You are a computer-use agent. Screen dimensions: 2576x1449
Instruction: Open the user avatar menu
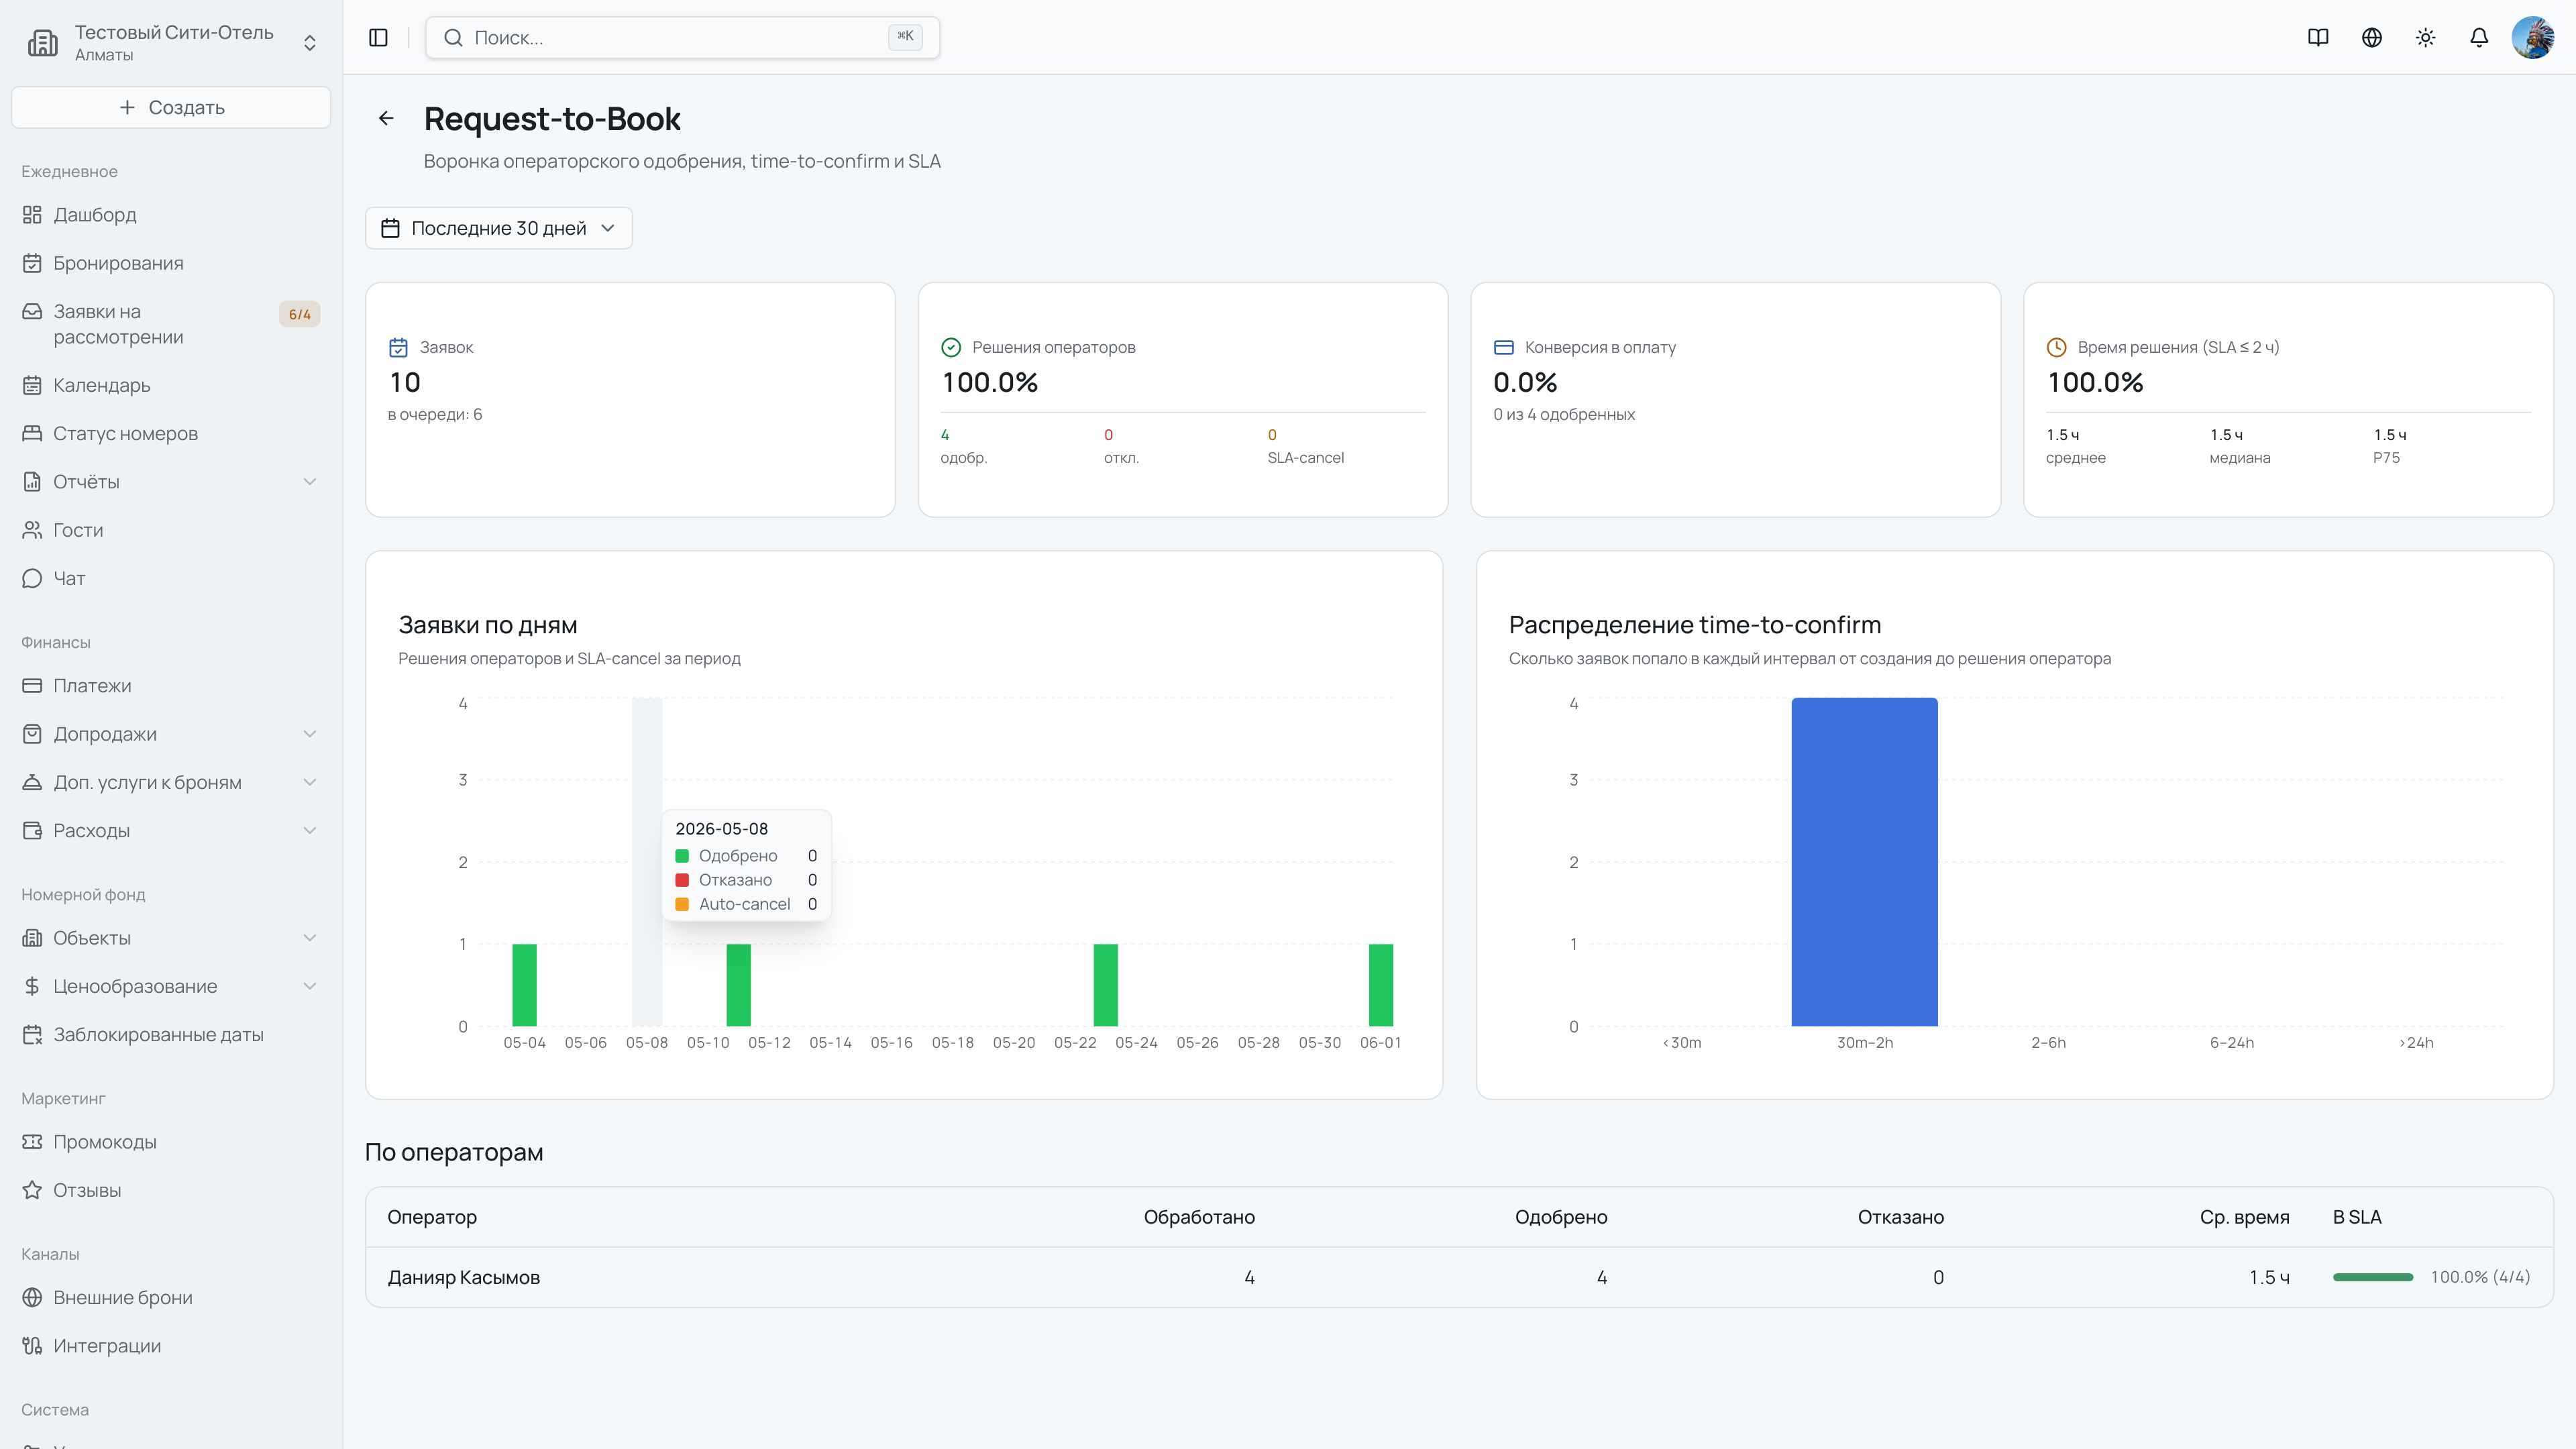tap(2533, 37)
